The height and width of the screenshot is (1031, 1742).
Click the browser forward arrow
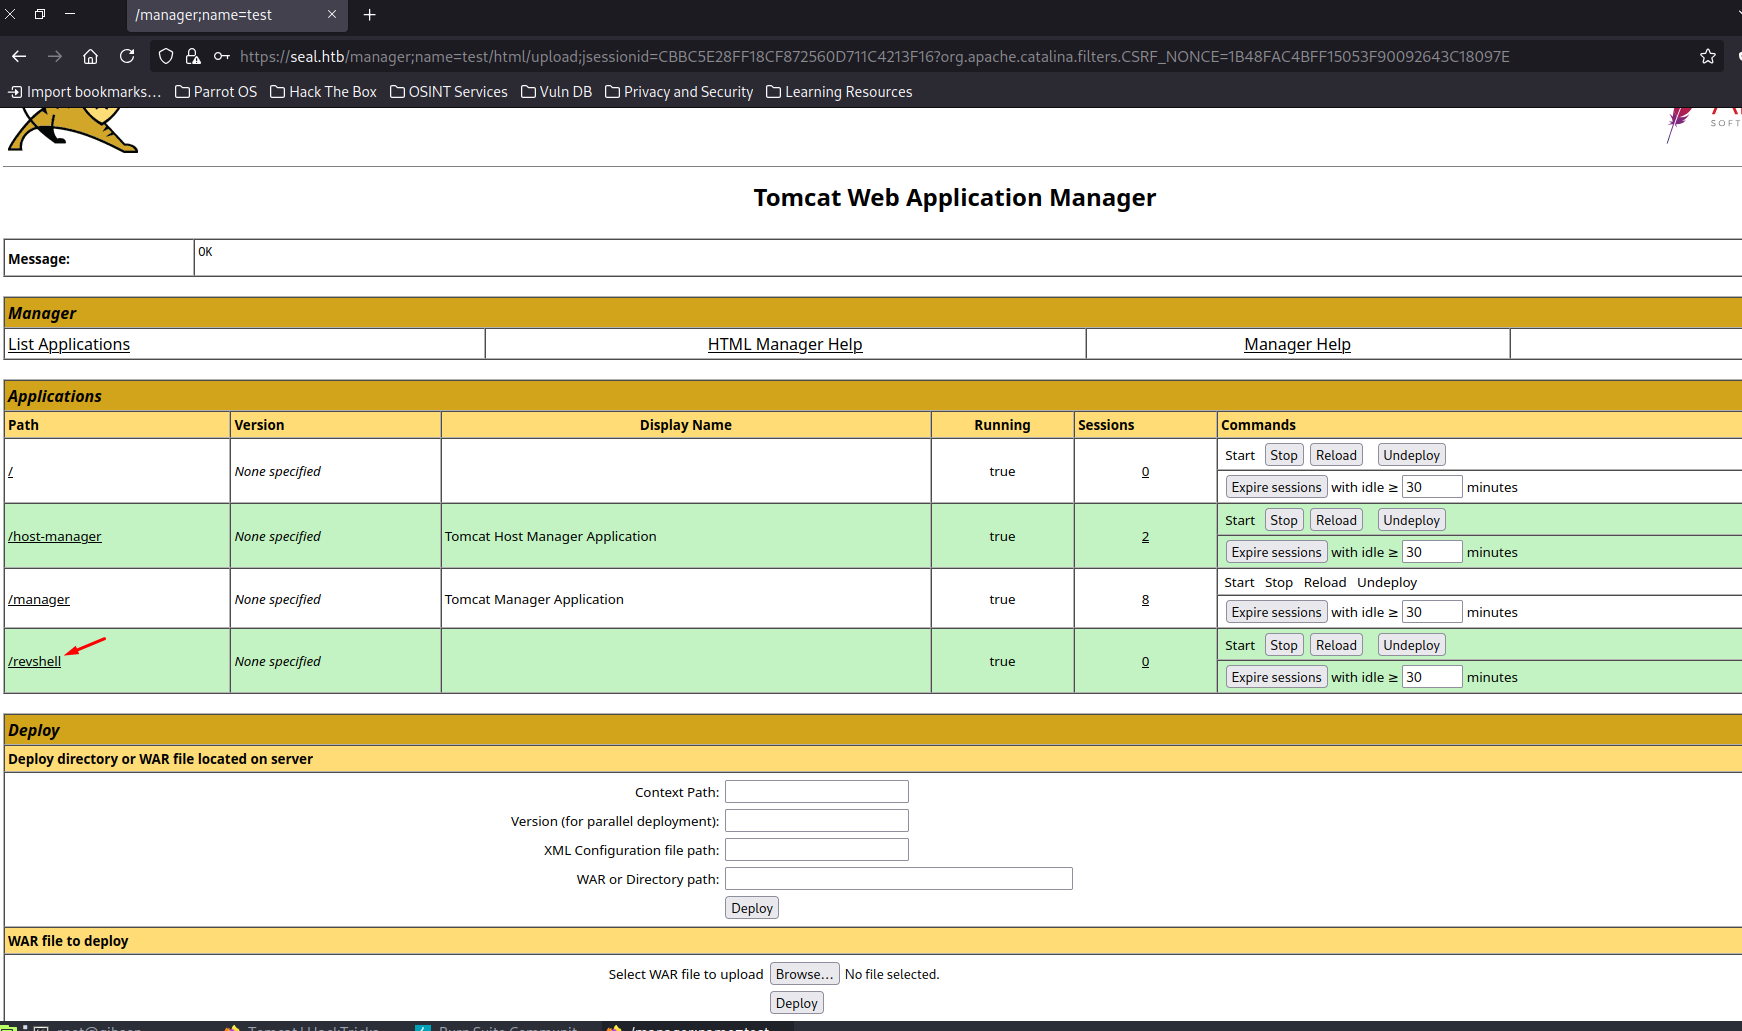point(55,57)
